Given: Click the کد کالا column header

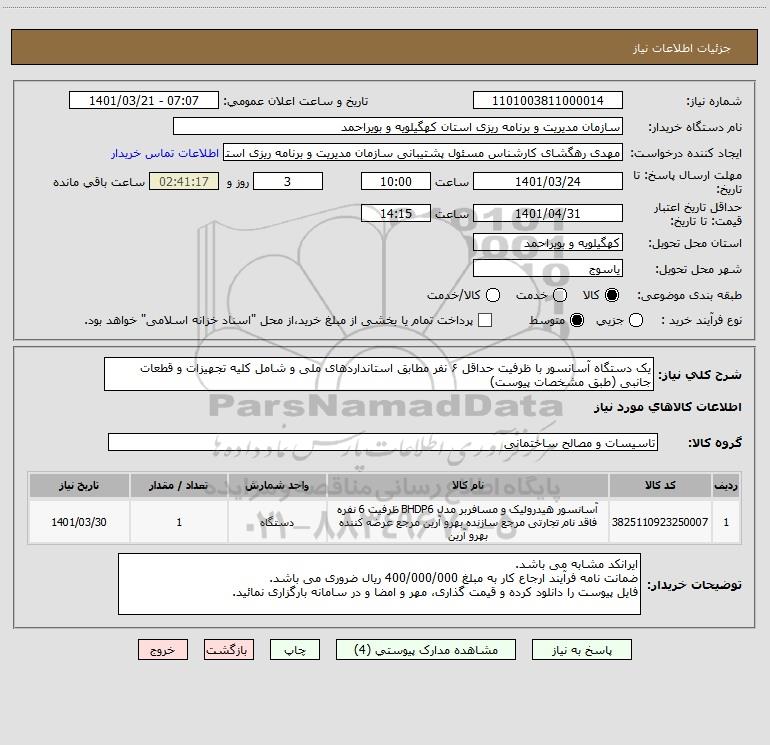Looking at the screenshot, I should 660,485.
